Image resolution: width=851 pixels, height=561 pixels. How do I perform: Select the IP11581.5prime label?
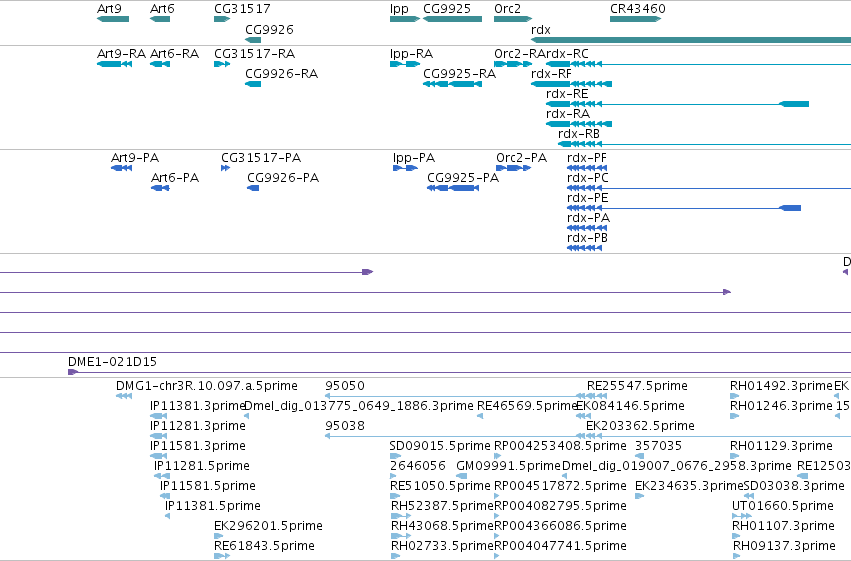(x=207, y=486)
